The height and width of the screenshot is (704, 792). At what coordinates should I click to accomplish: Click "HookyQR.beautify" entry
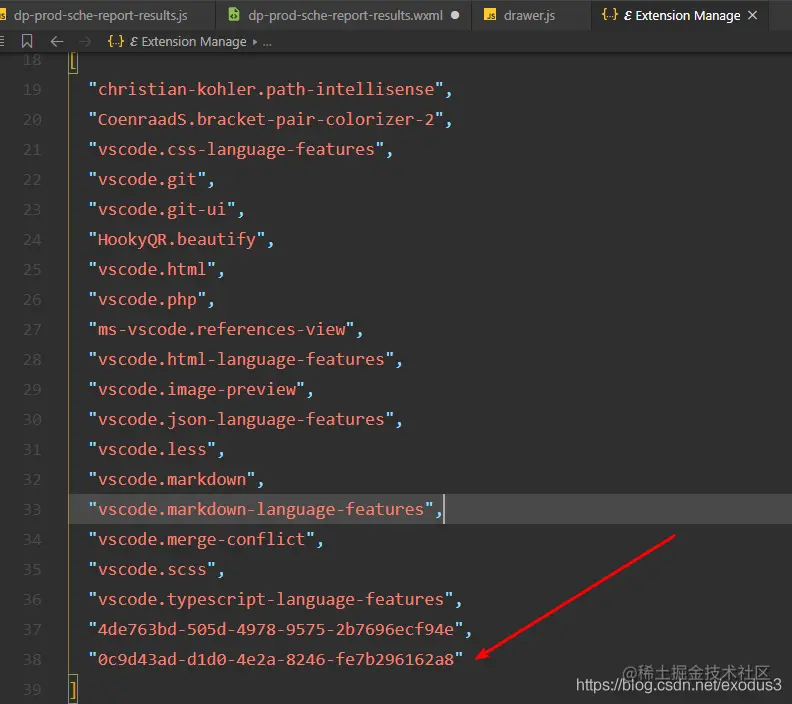click(x=177, y=240)
